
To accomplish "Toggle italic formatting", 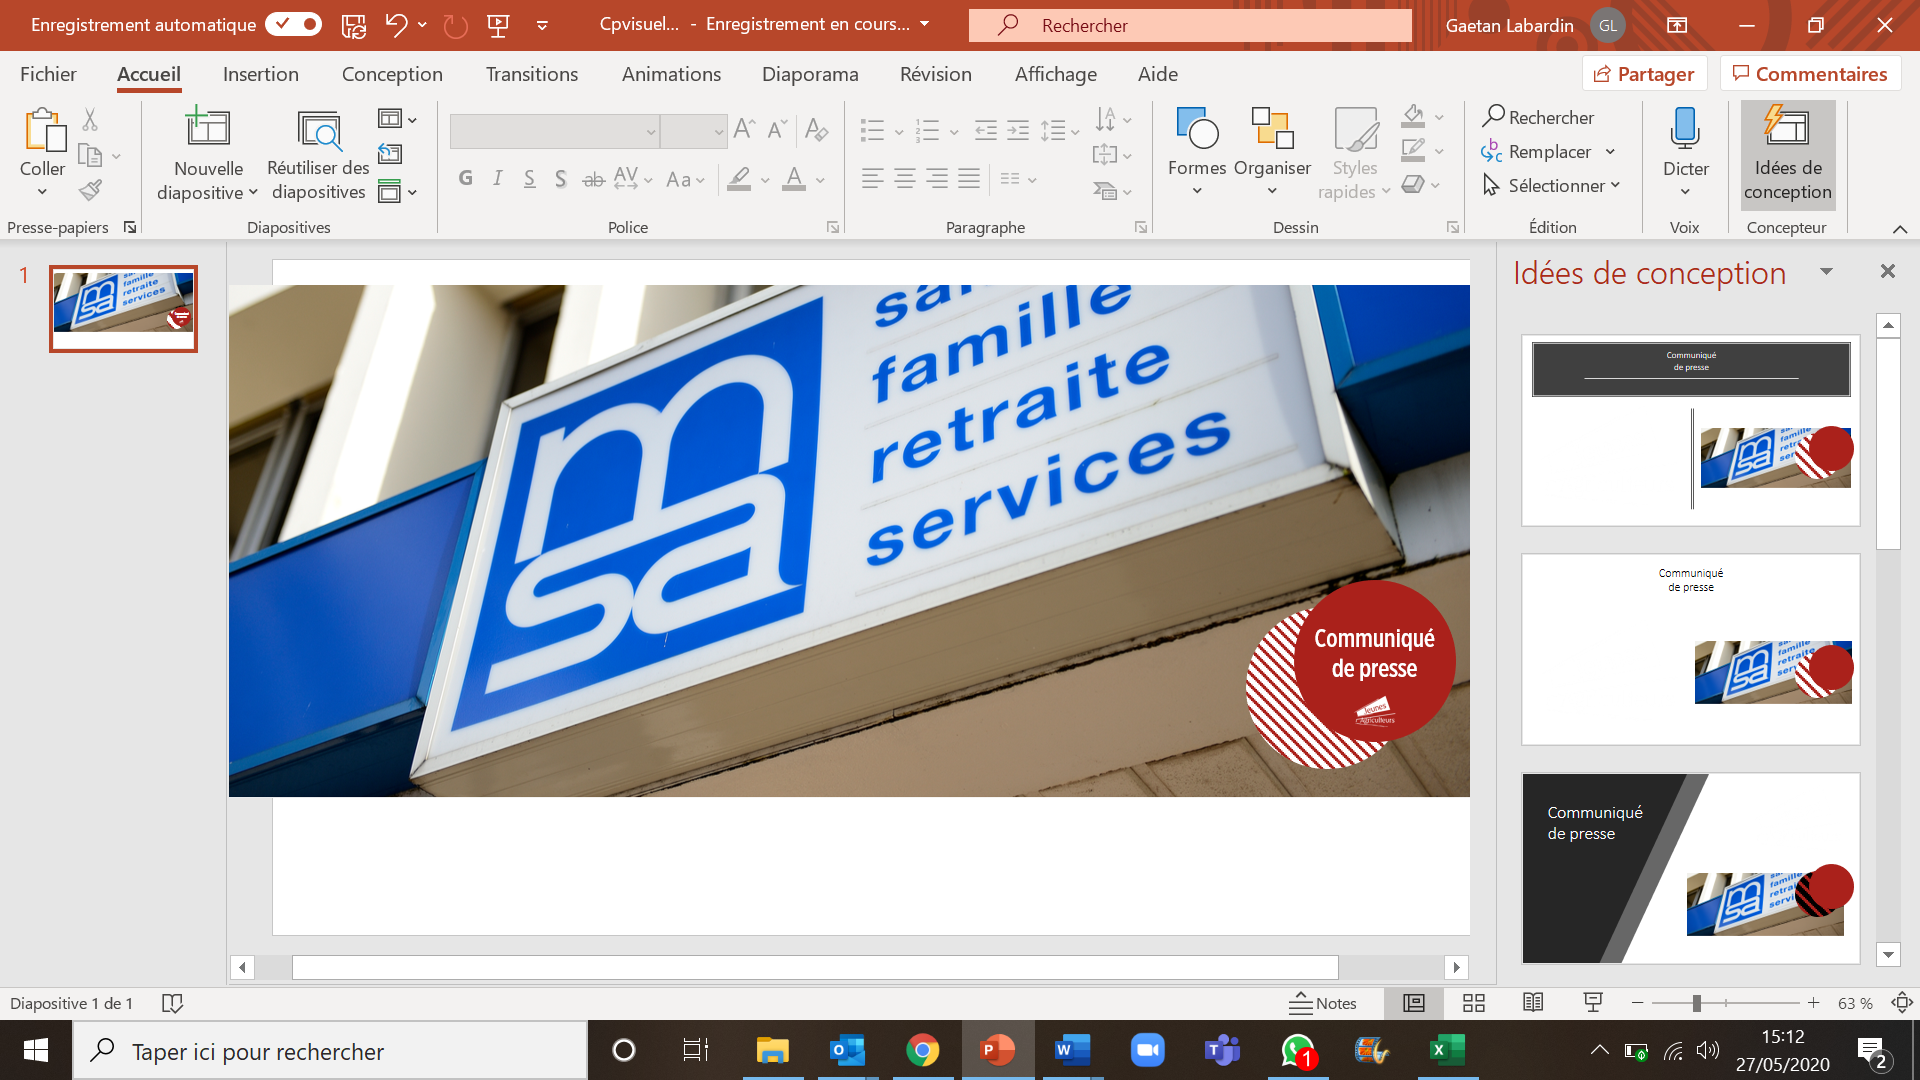I will click(x=497, y=179).
